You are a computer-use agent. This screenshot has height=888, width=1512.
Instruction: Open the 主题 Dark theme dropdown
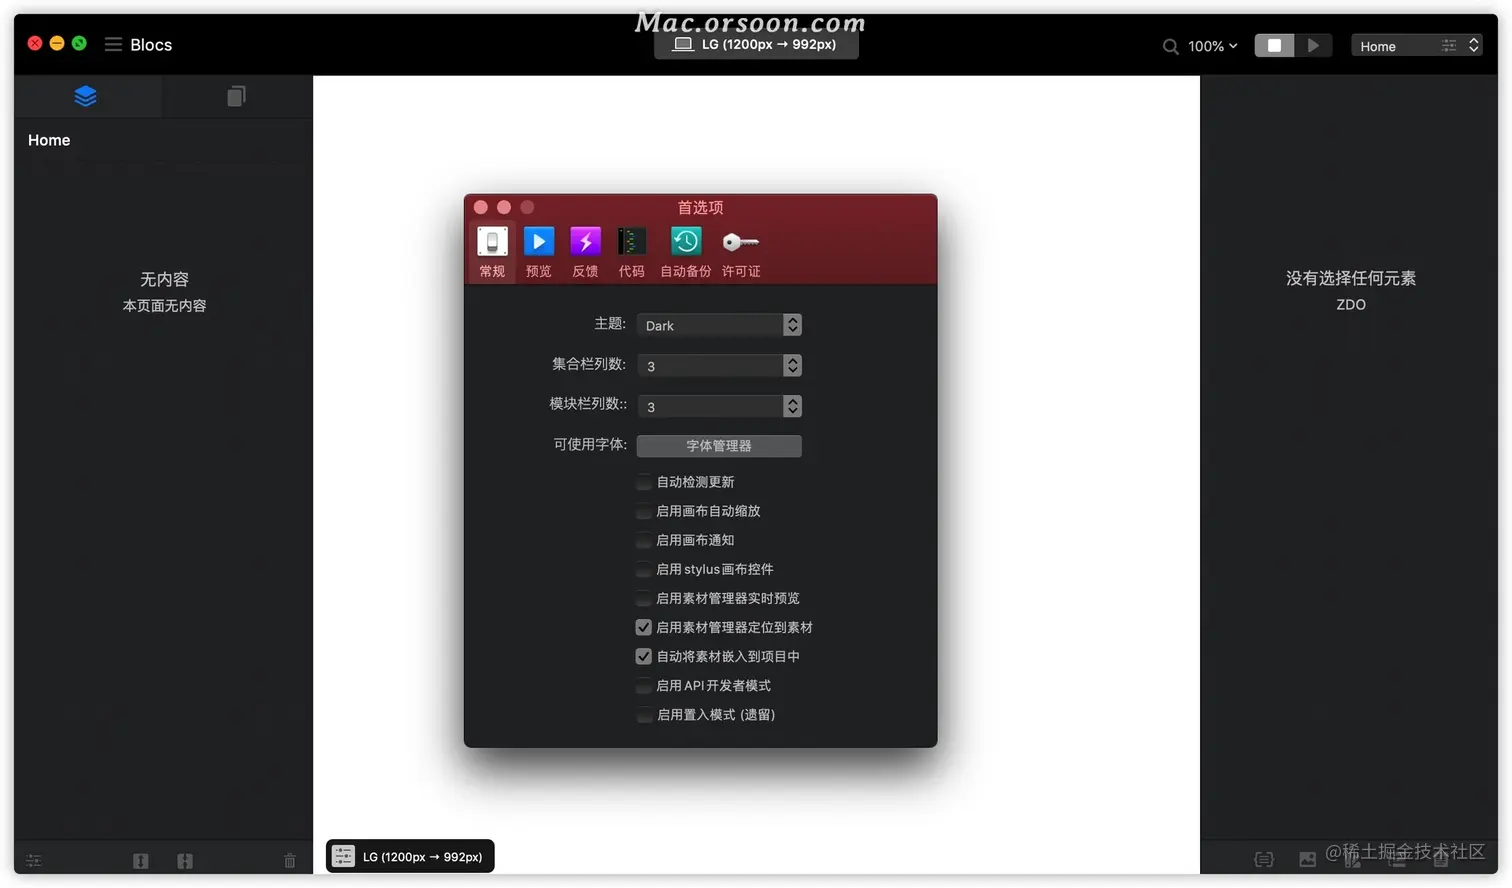tap(719, 325)
